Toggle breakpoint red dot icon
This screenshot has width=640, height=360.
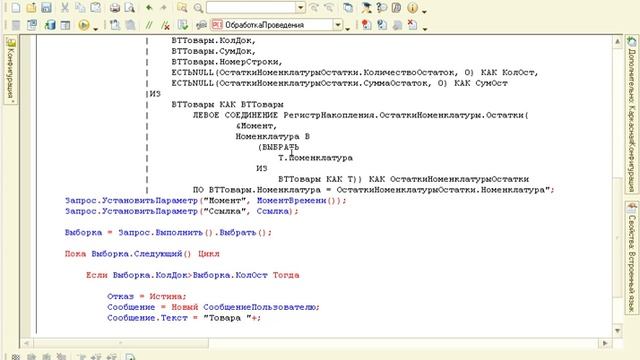point(367,25)
